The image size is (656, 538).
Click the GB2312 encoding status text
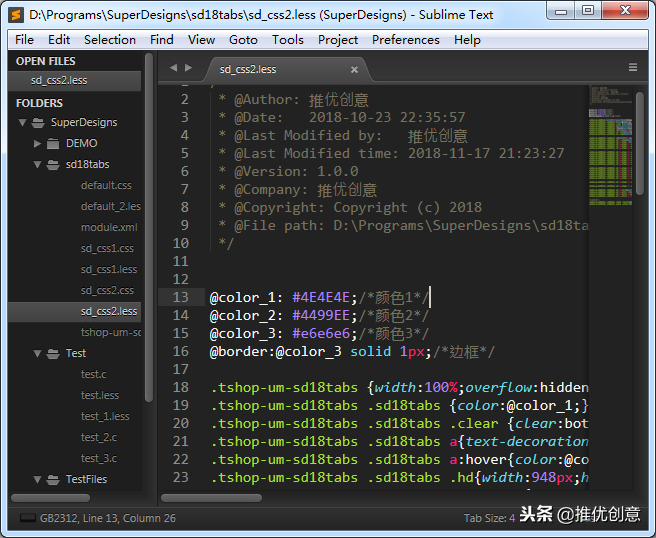tap(108, 518)
